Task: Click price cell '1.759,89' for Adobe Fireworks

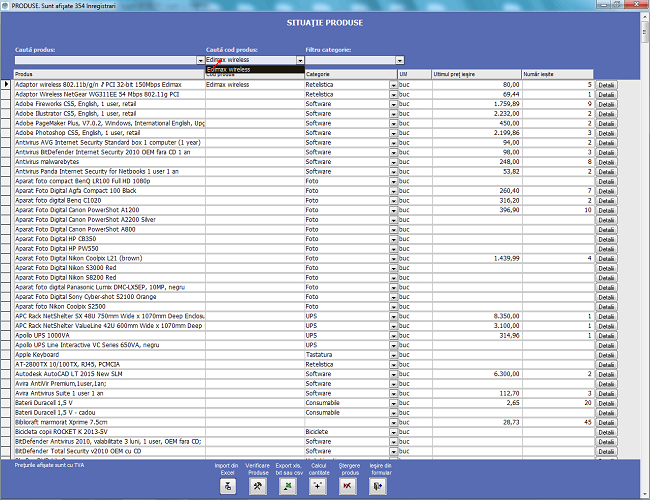Action: (477, 104)
